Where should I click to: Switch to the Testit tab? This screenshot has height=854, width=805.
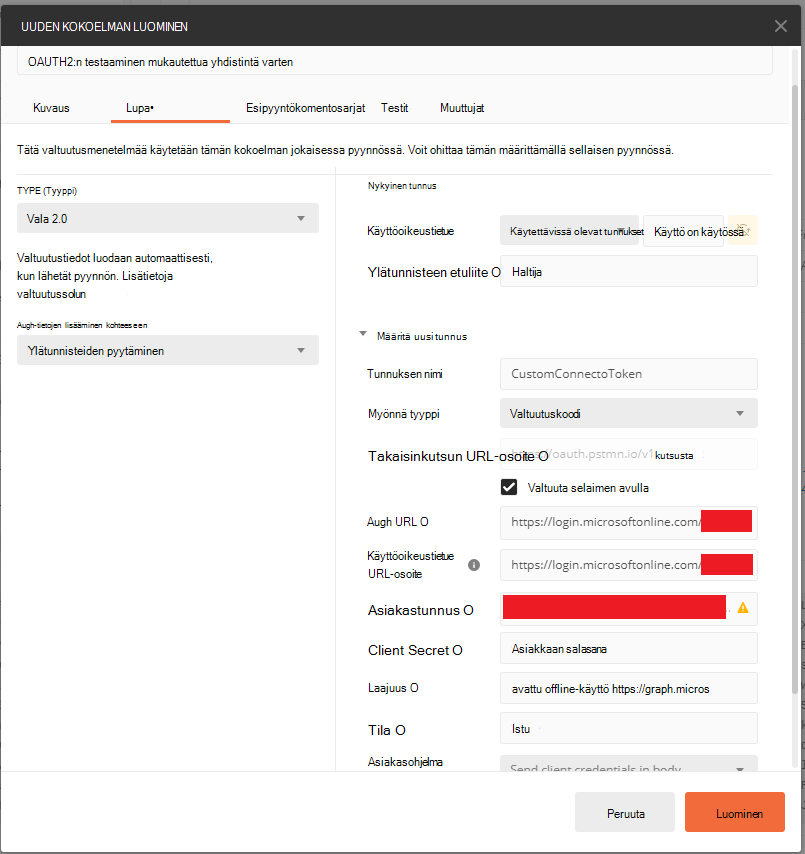tap(394, 108)
